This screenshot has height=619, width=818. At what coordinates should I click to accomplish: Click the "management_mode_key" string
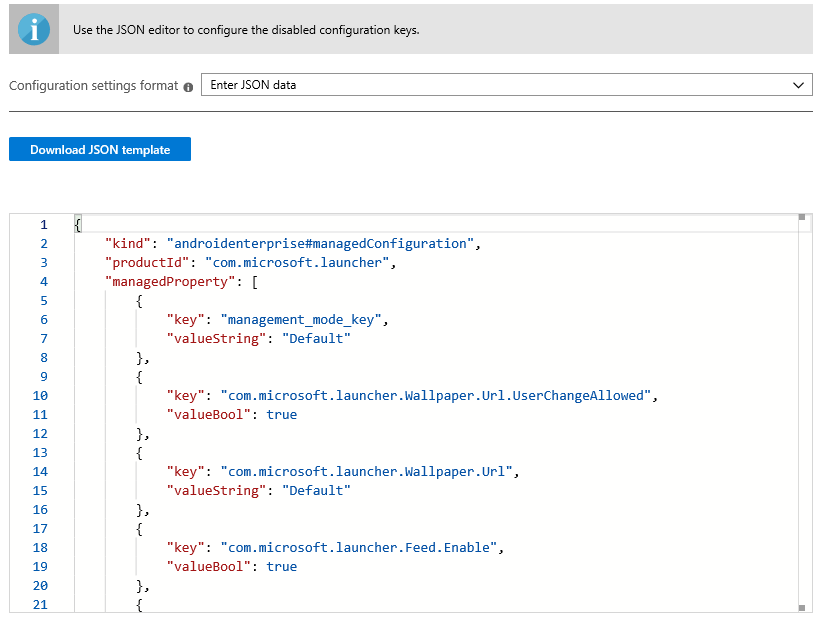tap(303, 320)
